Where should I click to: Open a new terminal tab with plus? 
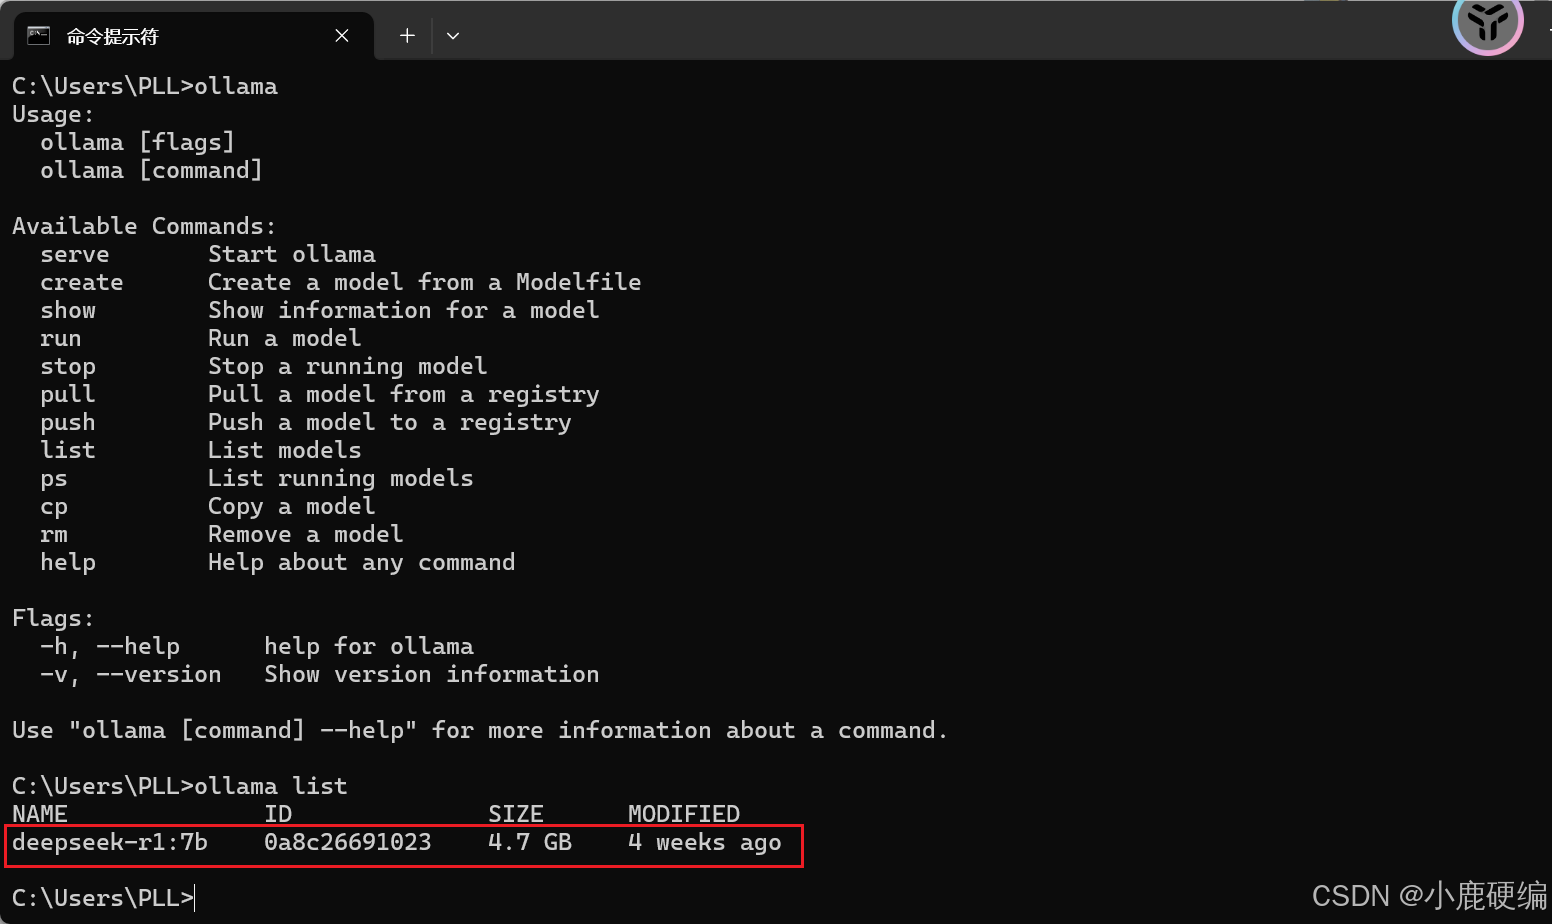tap(407, 36)
